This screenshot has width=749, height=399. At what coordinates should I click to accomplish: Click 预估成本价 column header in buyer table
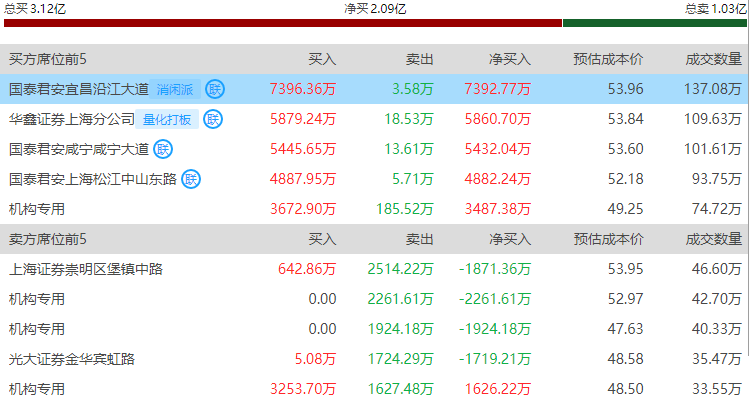pos(608,59)
